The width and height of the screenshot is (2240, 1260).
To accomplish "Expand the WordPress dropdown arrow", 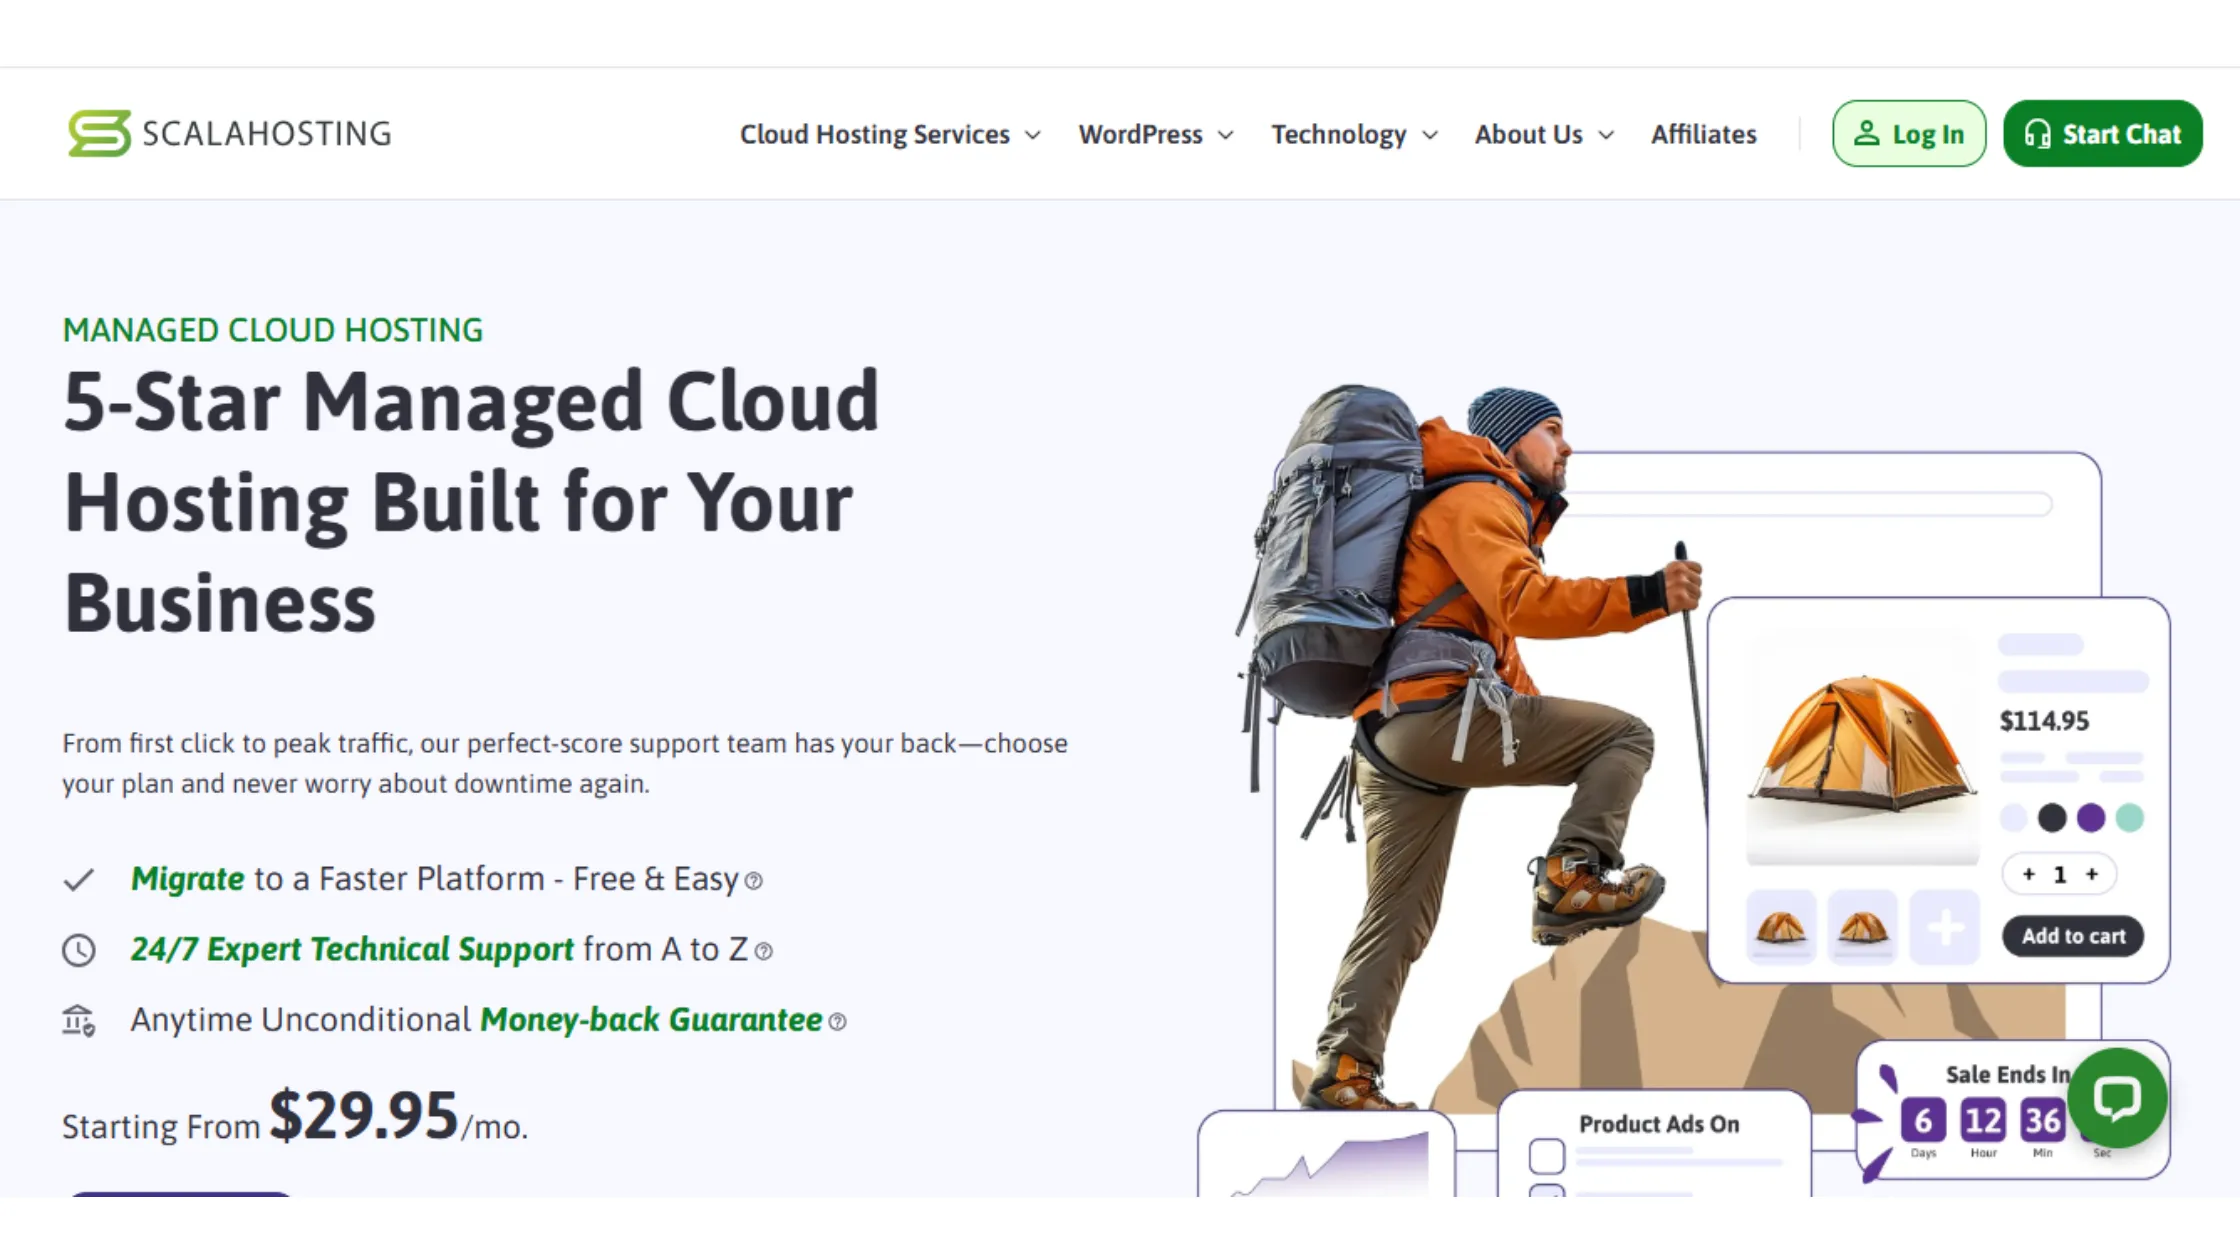I will coord(1225,135).
